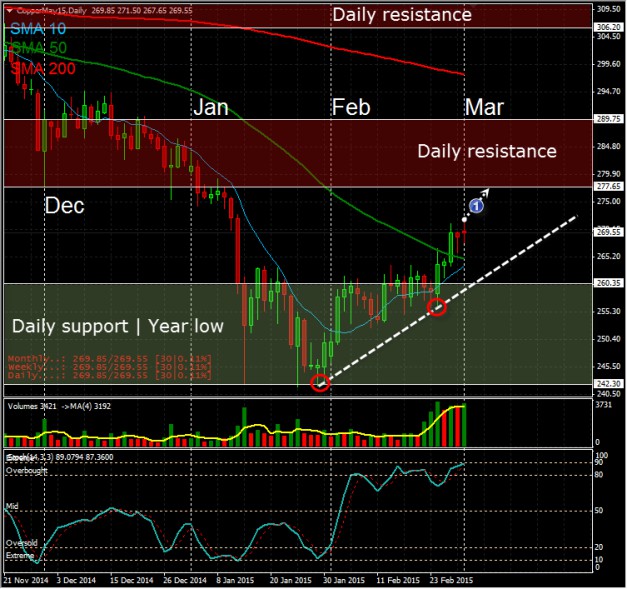Click the Mar month label
This screenshot has width=627, height=589.
point(484,107)
